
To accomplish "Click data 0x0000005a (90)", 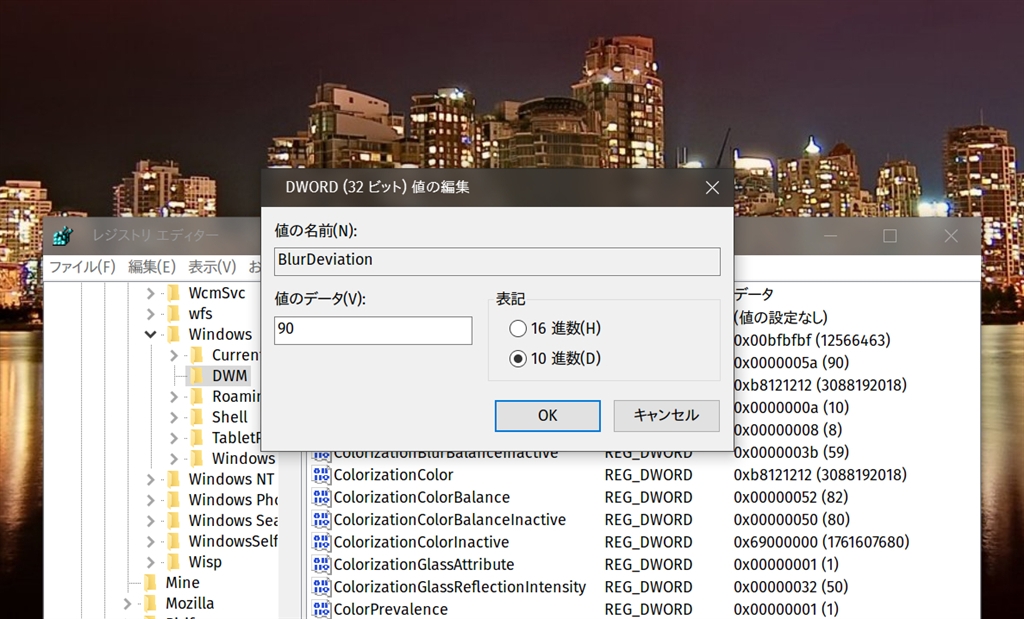I will pos(791,362).
